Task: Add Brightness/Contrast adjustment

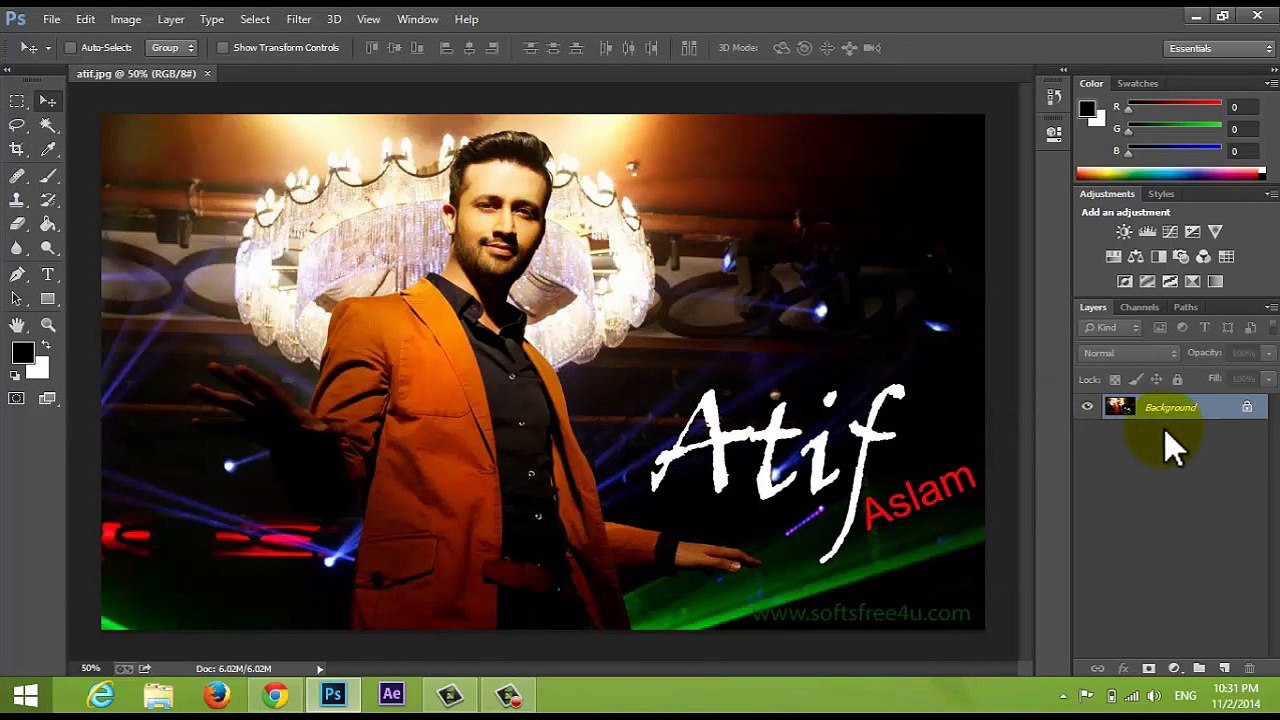Action: (1124, 232)
